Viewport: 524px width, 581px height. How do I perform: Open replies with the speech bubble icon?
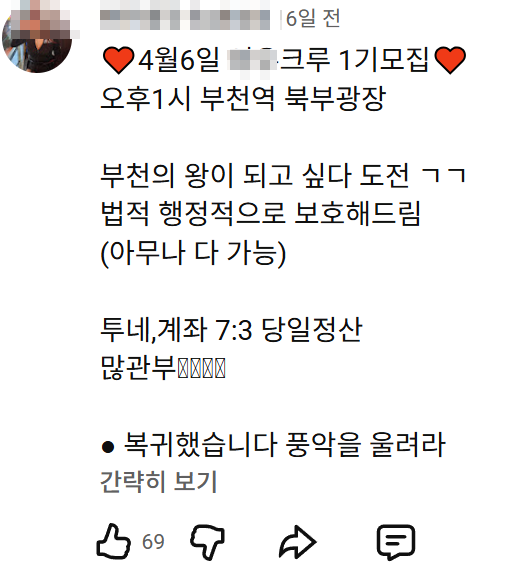(396, 542)
